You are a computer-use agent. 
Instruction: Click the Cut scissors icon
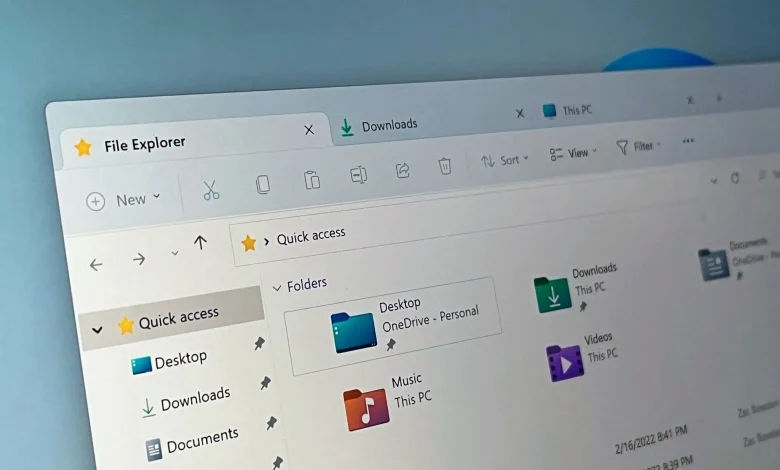tap(211, 190)
